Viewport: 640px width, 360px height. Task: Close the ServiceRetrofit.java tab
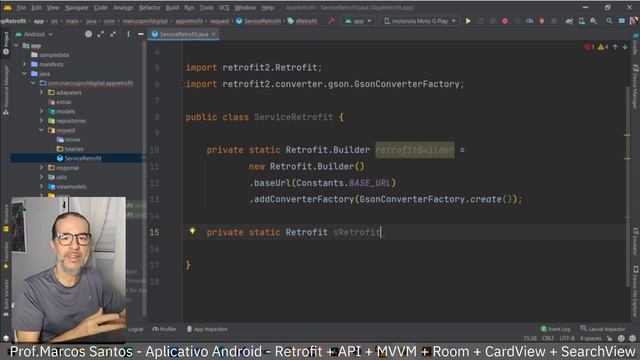(213, 34)
